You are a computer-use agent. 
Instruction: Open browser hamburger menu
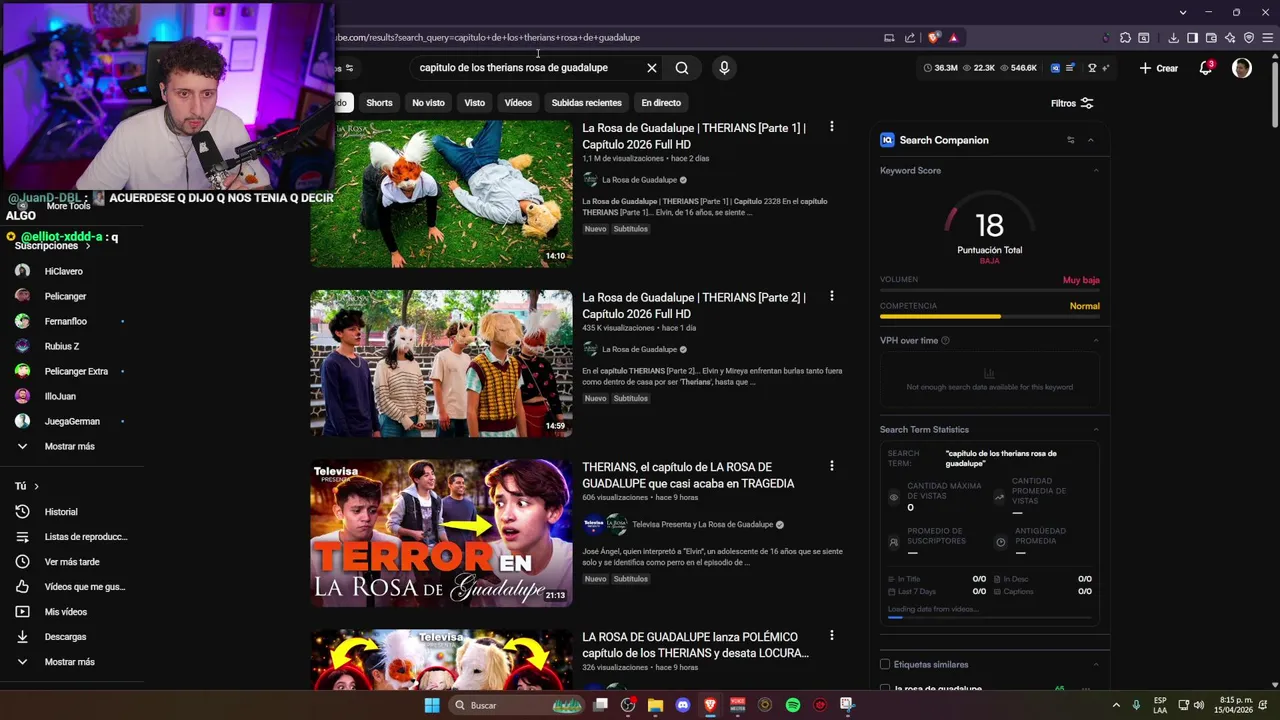pyautogui.click(x=1268, y=38)
